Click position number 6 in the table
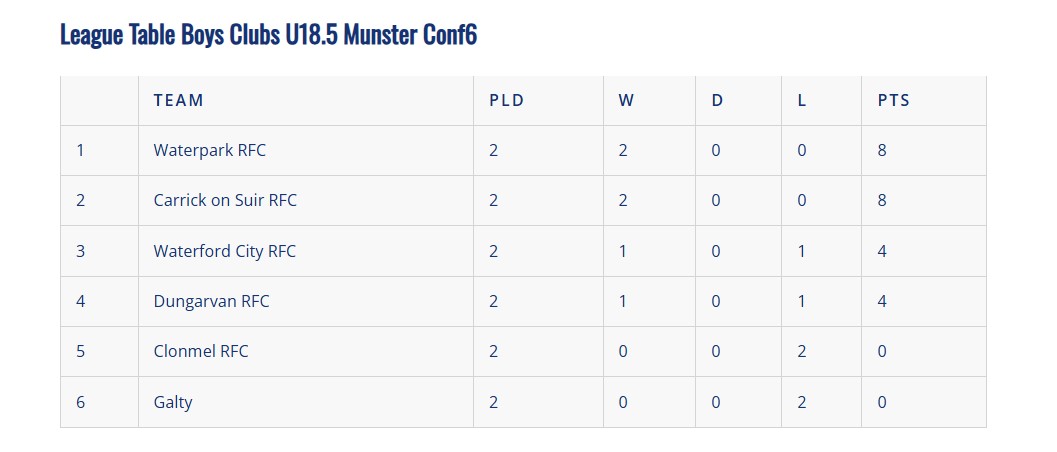 81,402
